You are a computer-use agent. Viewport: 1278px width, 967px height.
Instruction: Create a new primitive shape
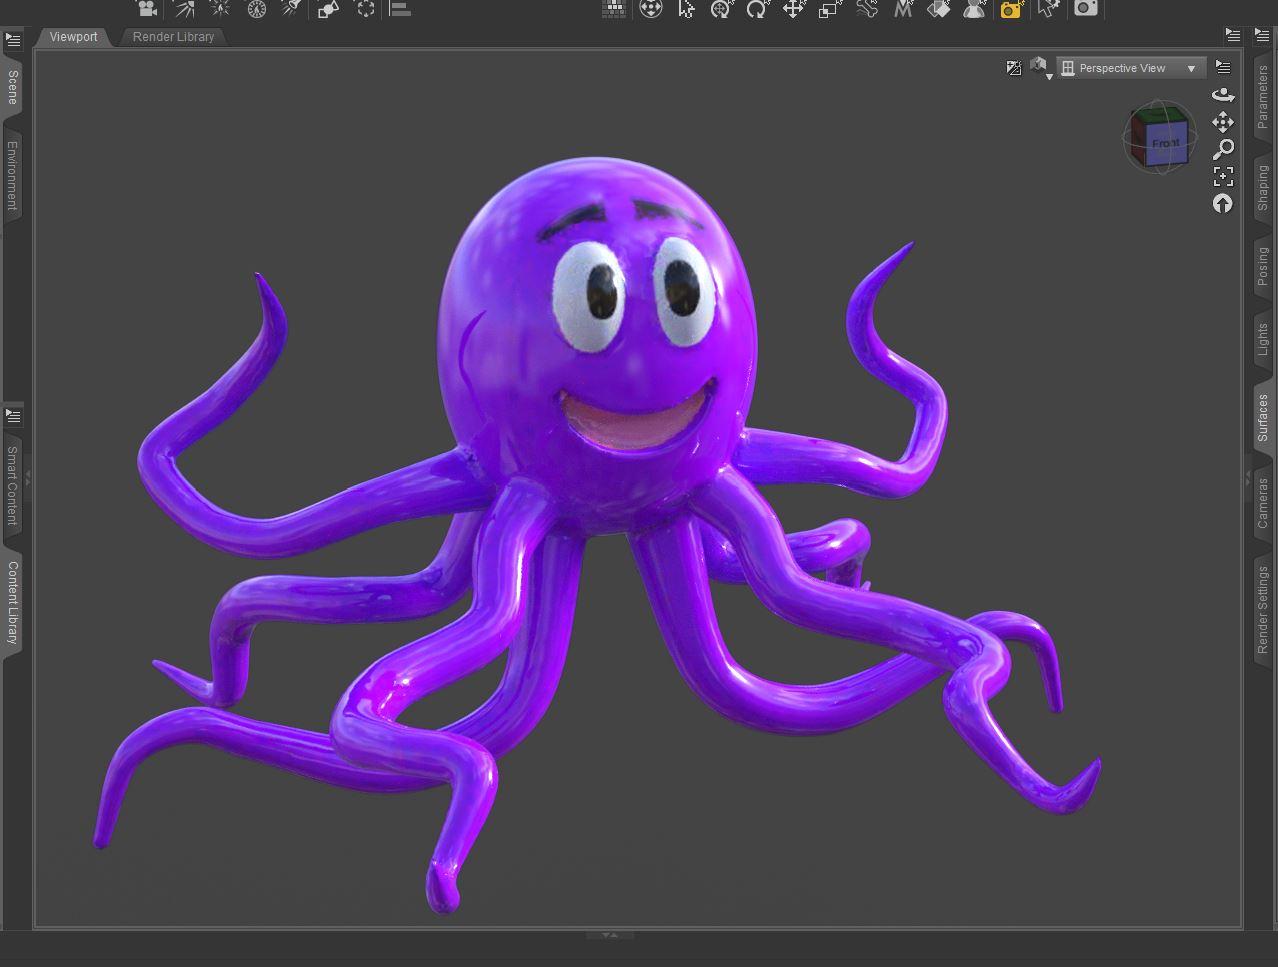coord(328,8)
